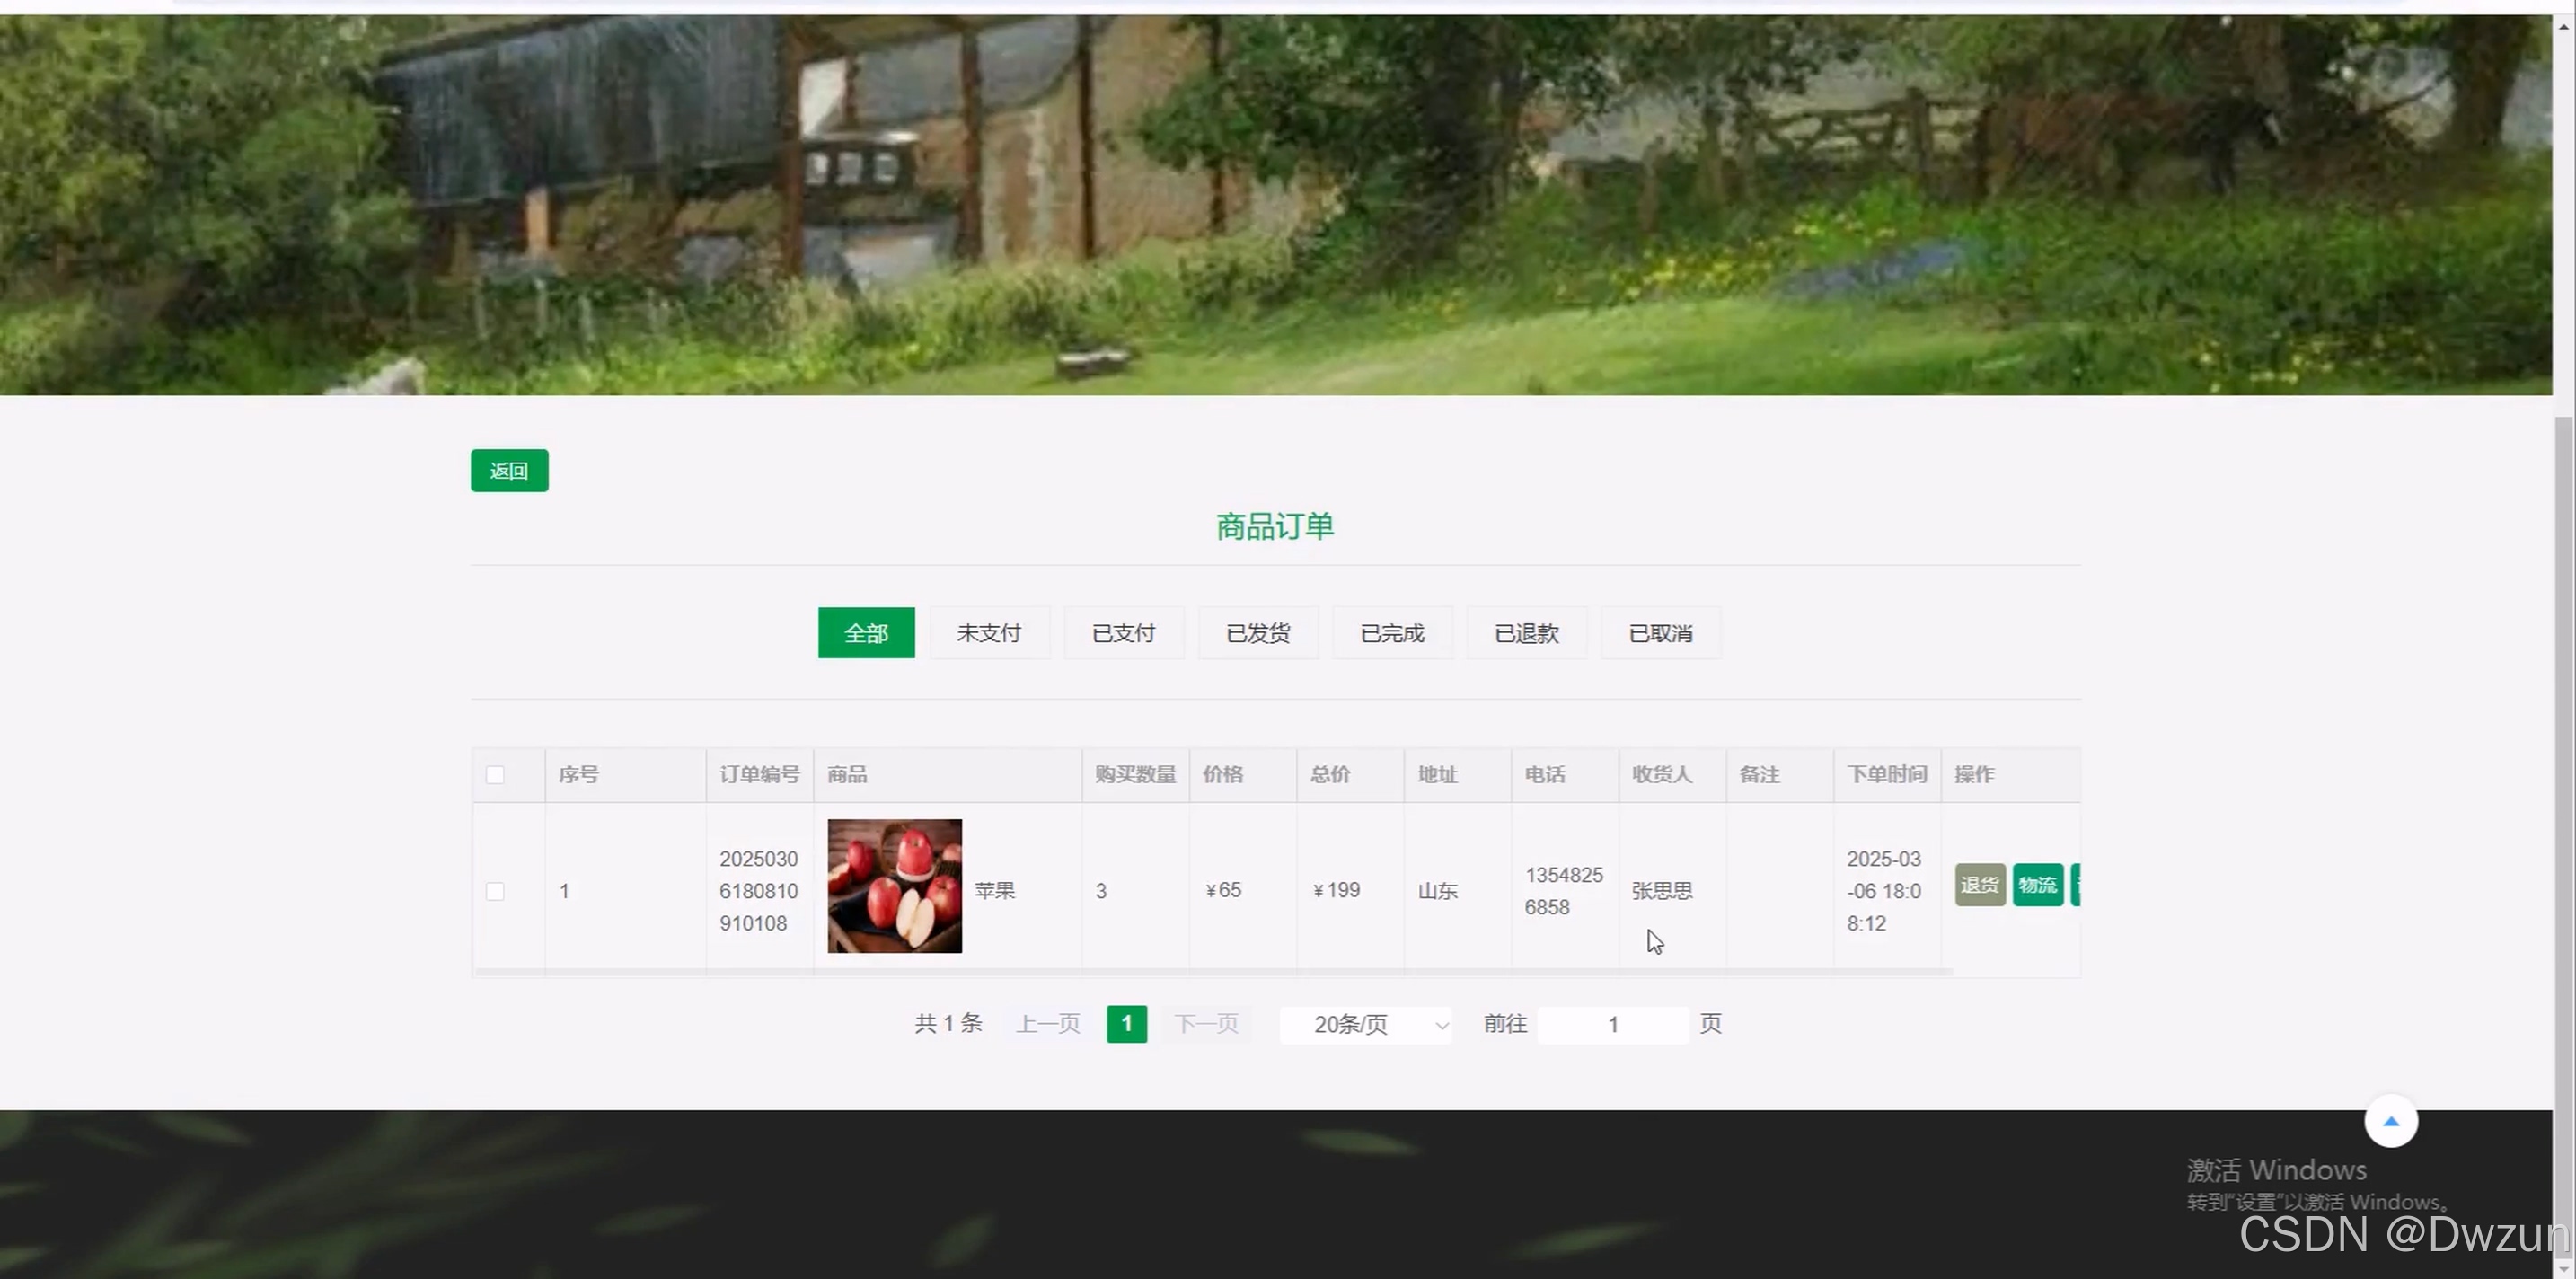This screenshot has height=1279, width=2576.
Task: Switch to the 已支付 tab
Action: pos(1123,633)
